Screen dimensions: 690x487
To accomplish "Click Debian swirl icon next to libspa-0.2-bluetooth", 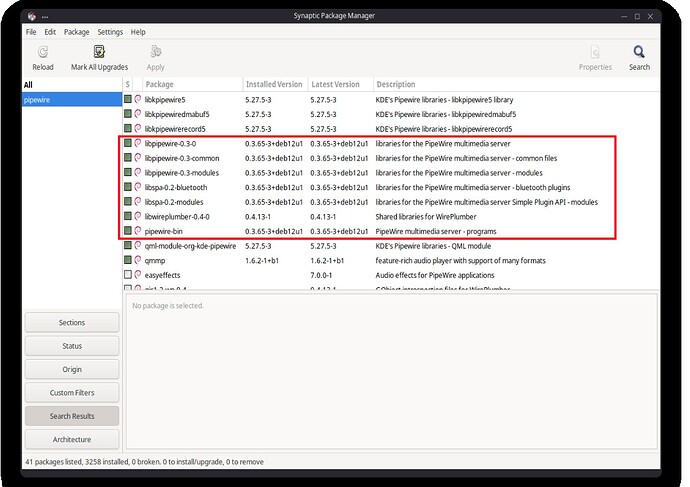I will coord(138,187).
